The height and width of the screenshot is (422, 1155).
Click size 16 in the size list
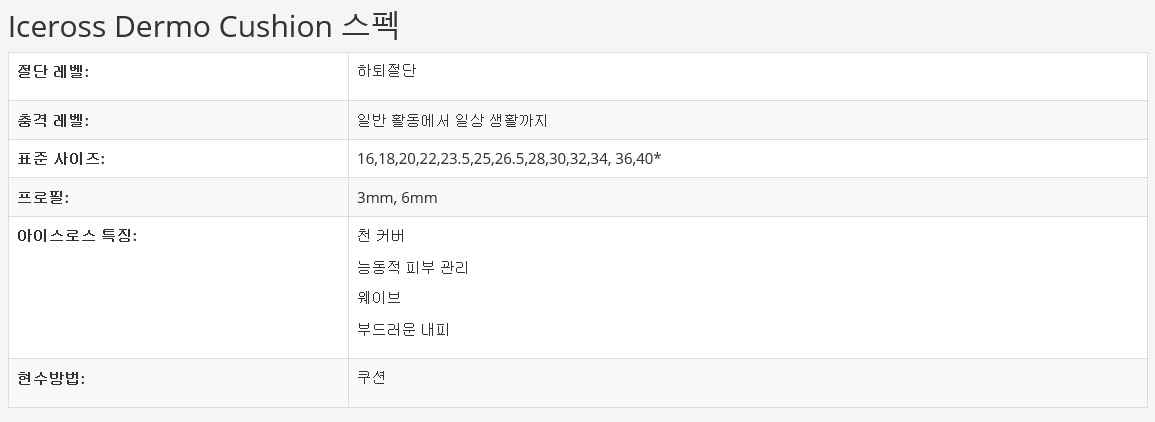pos(365,159)
